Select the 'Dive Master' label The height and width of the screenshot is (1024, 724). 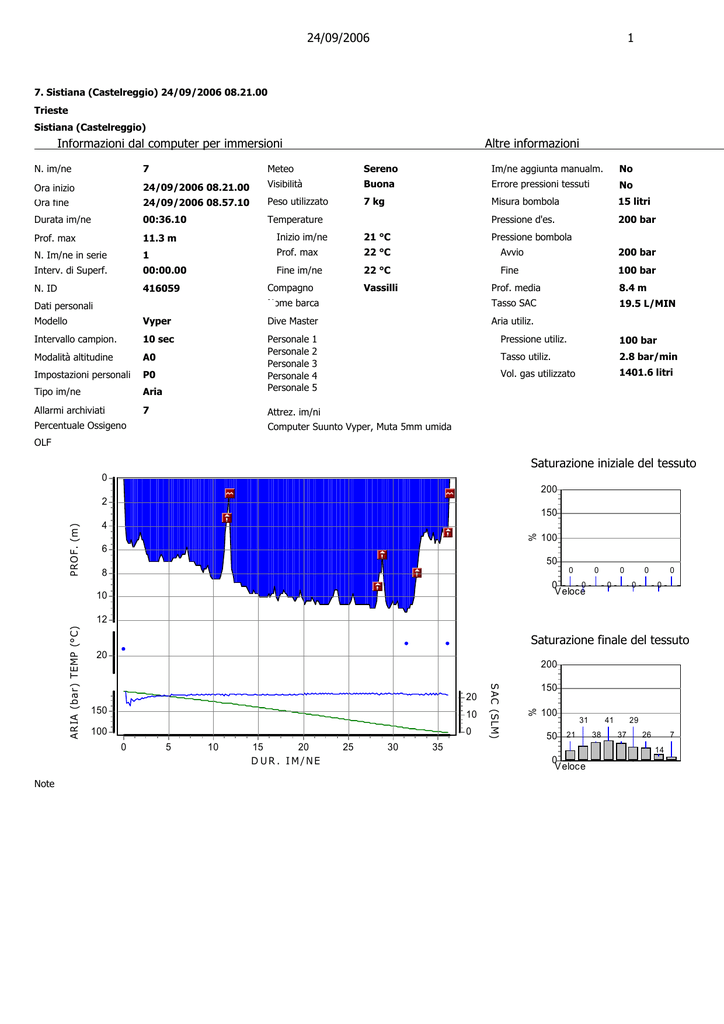[x=292, y=321]
